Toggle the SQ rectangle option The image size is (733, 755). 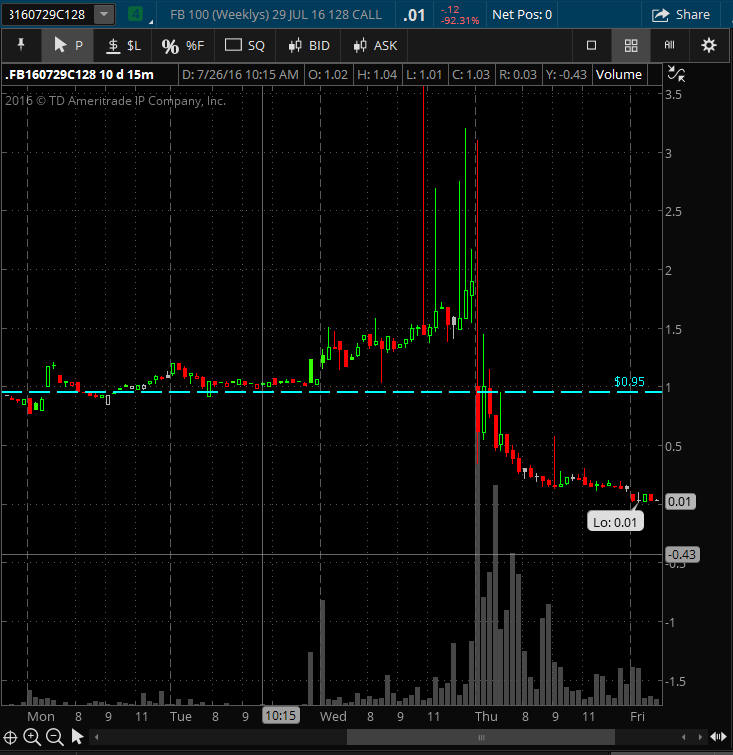point(245,46)
